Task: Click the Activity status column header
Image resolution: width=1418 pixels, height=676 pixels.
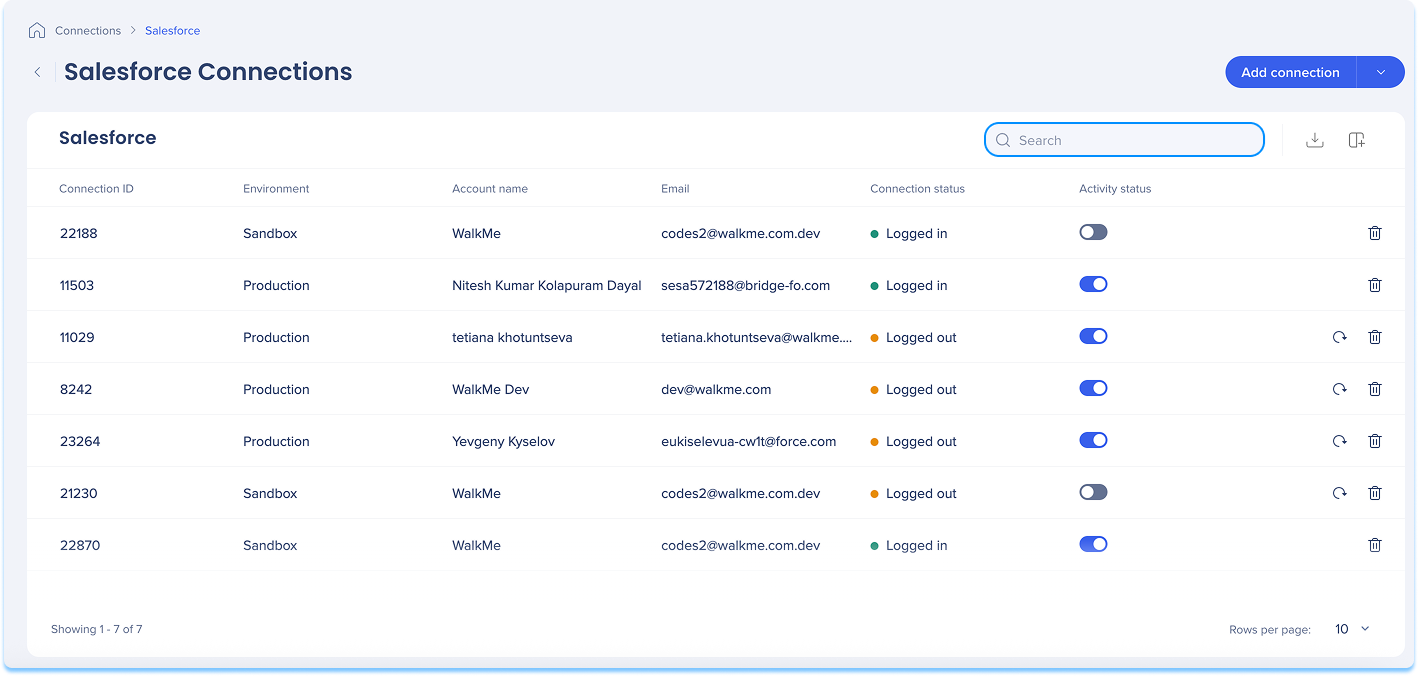Action: coord(1115,188)
